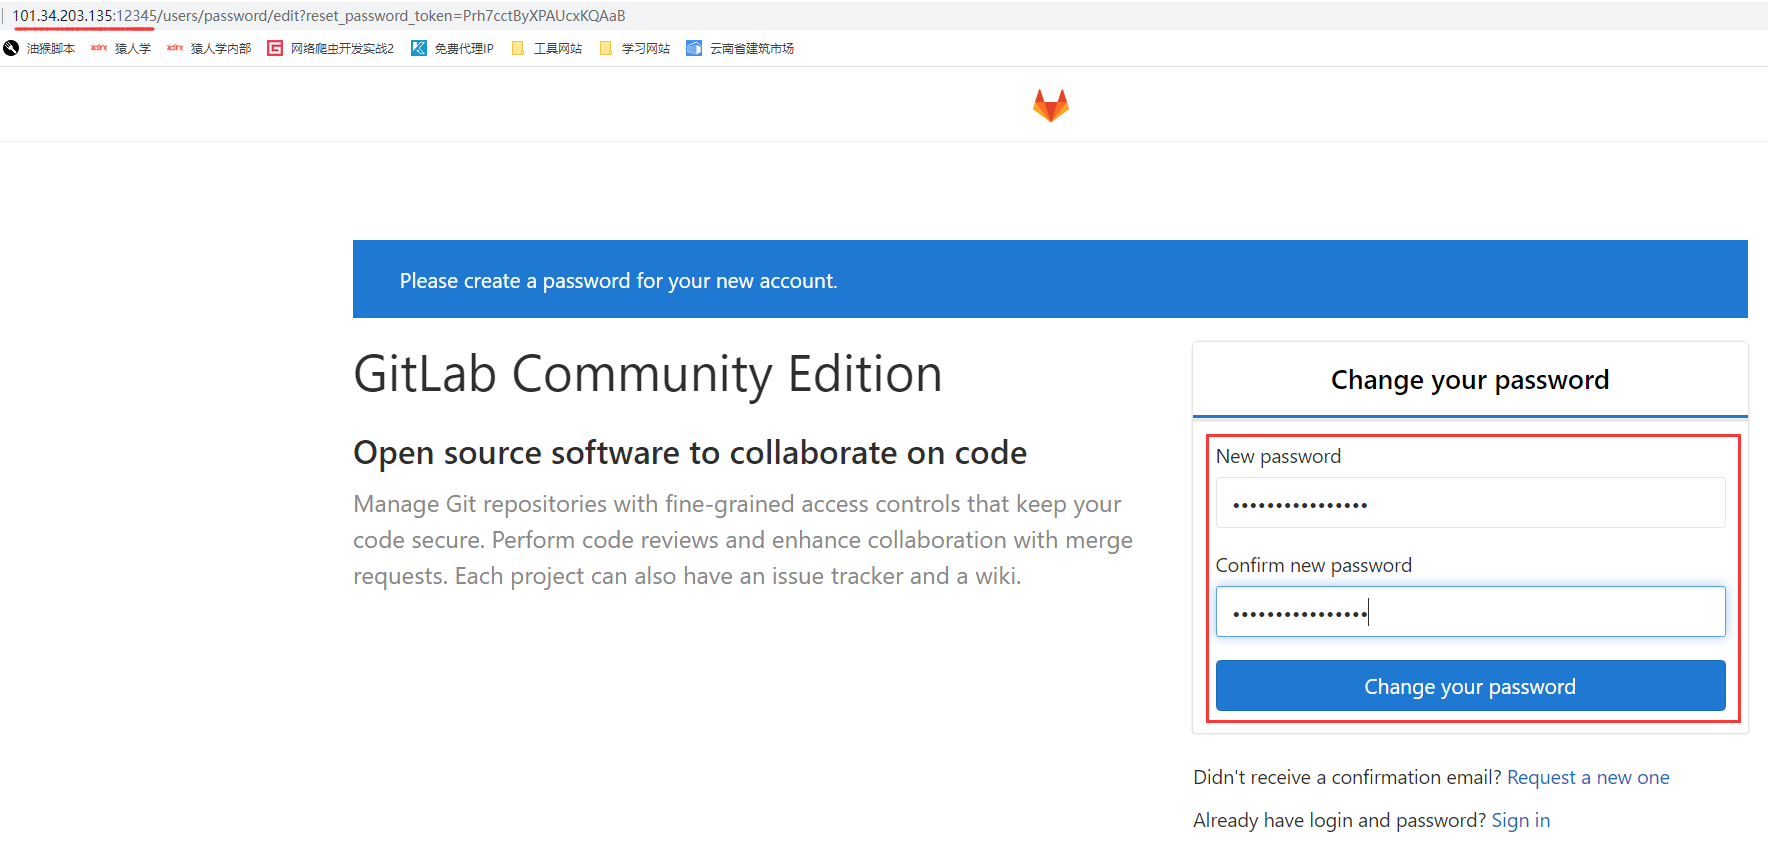
Task: Click the New password field label
Action: (1278, 456)
